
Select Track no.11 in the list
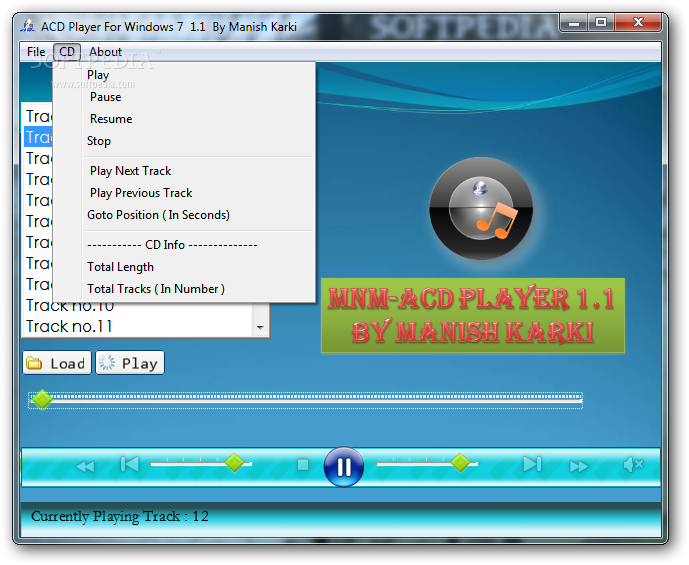(138, 326)
